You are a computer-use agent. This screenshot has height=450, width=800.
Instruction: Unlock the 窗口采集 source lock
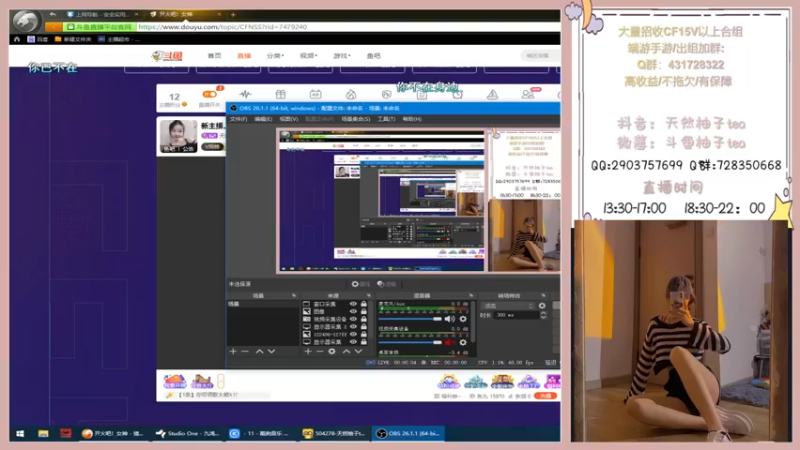point(364,304)
